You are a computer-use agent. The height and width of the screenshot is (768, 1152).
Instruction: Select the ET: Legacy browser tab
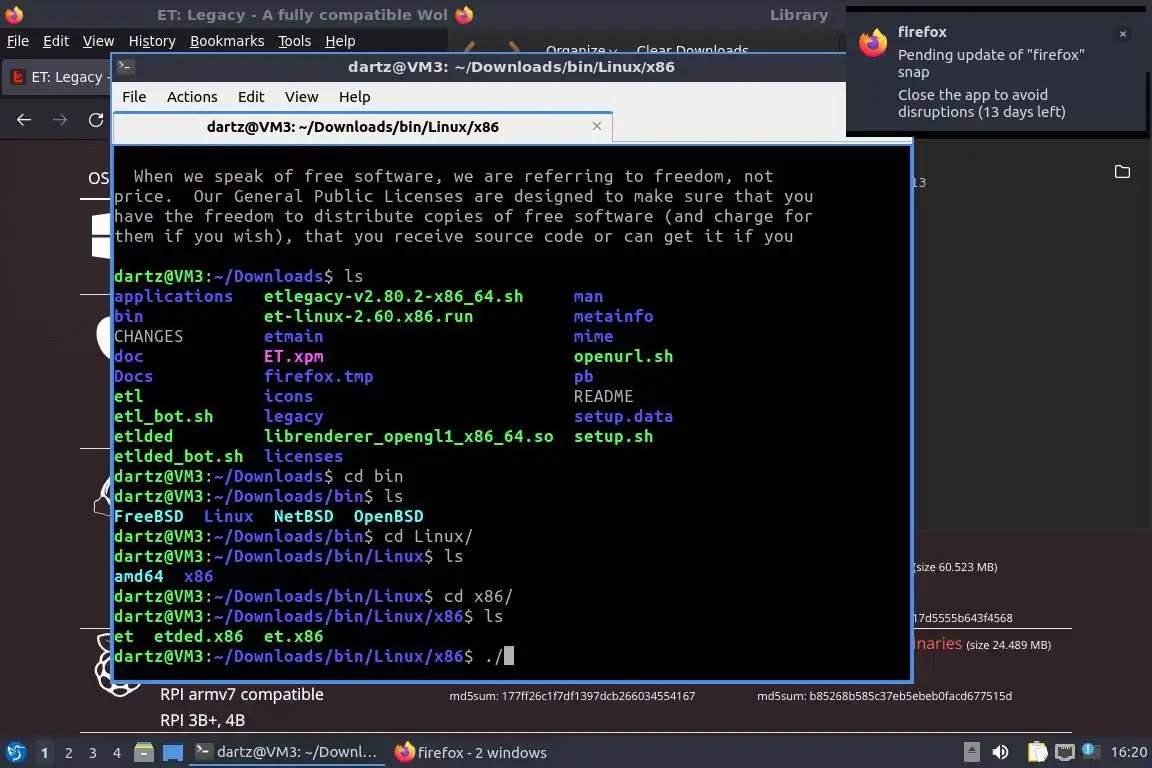pos(57,77)
